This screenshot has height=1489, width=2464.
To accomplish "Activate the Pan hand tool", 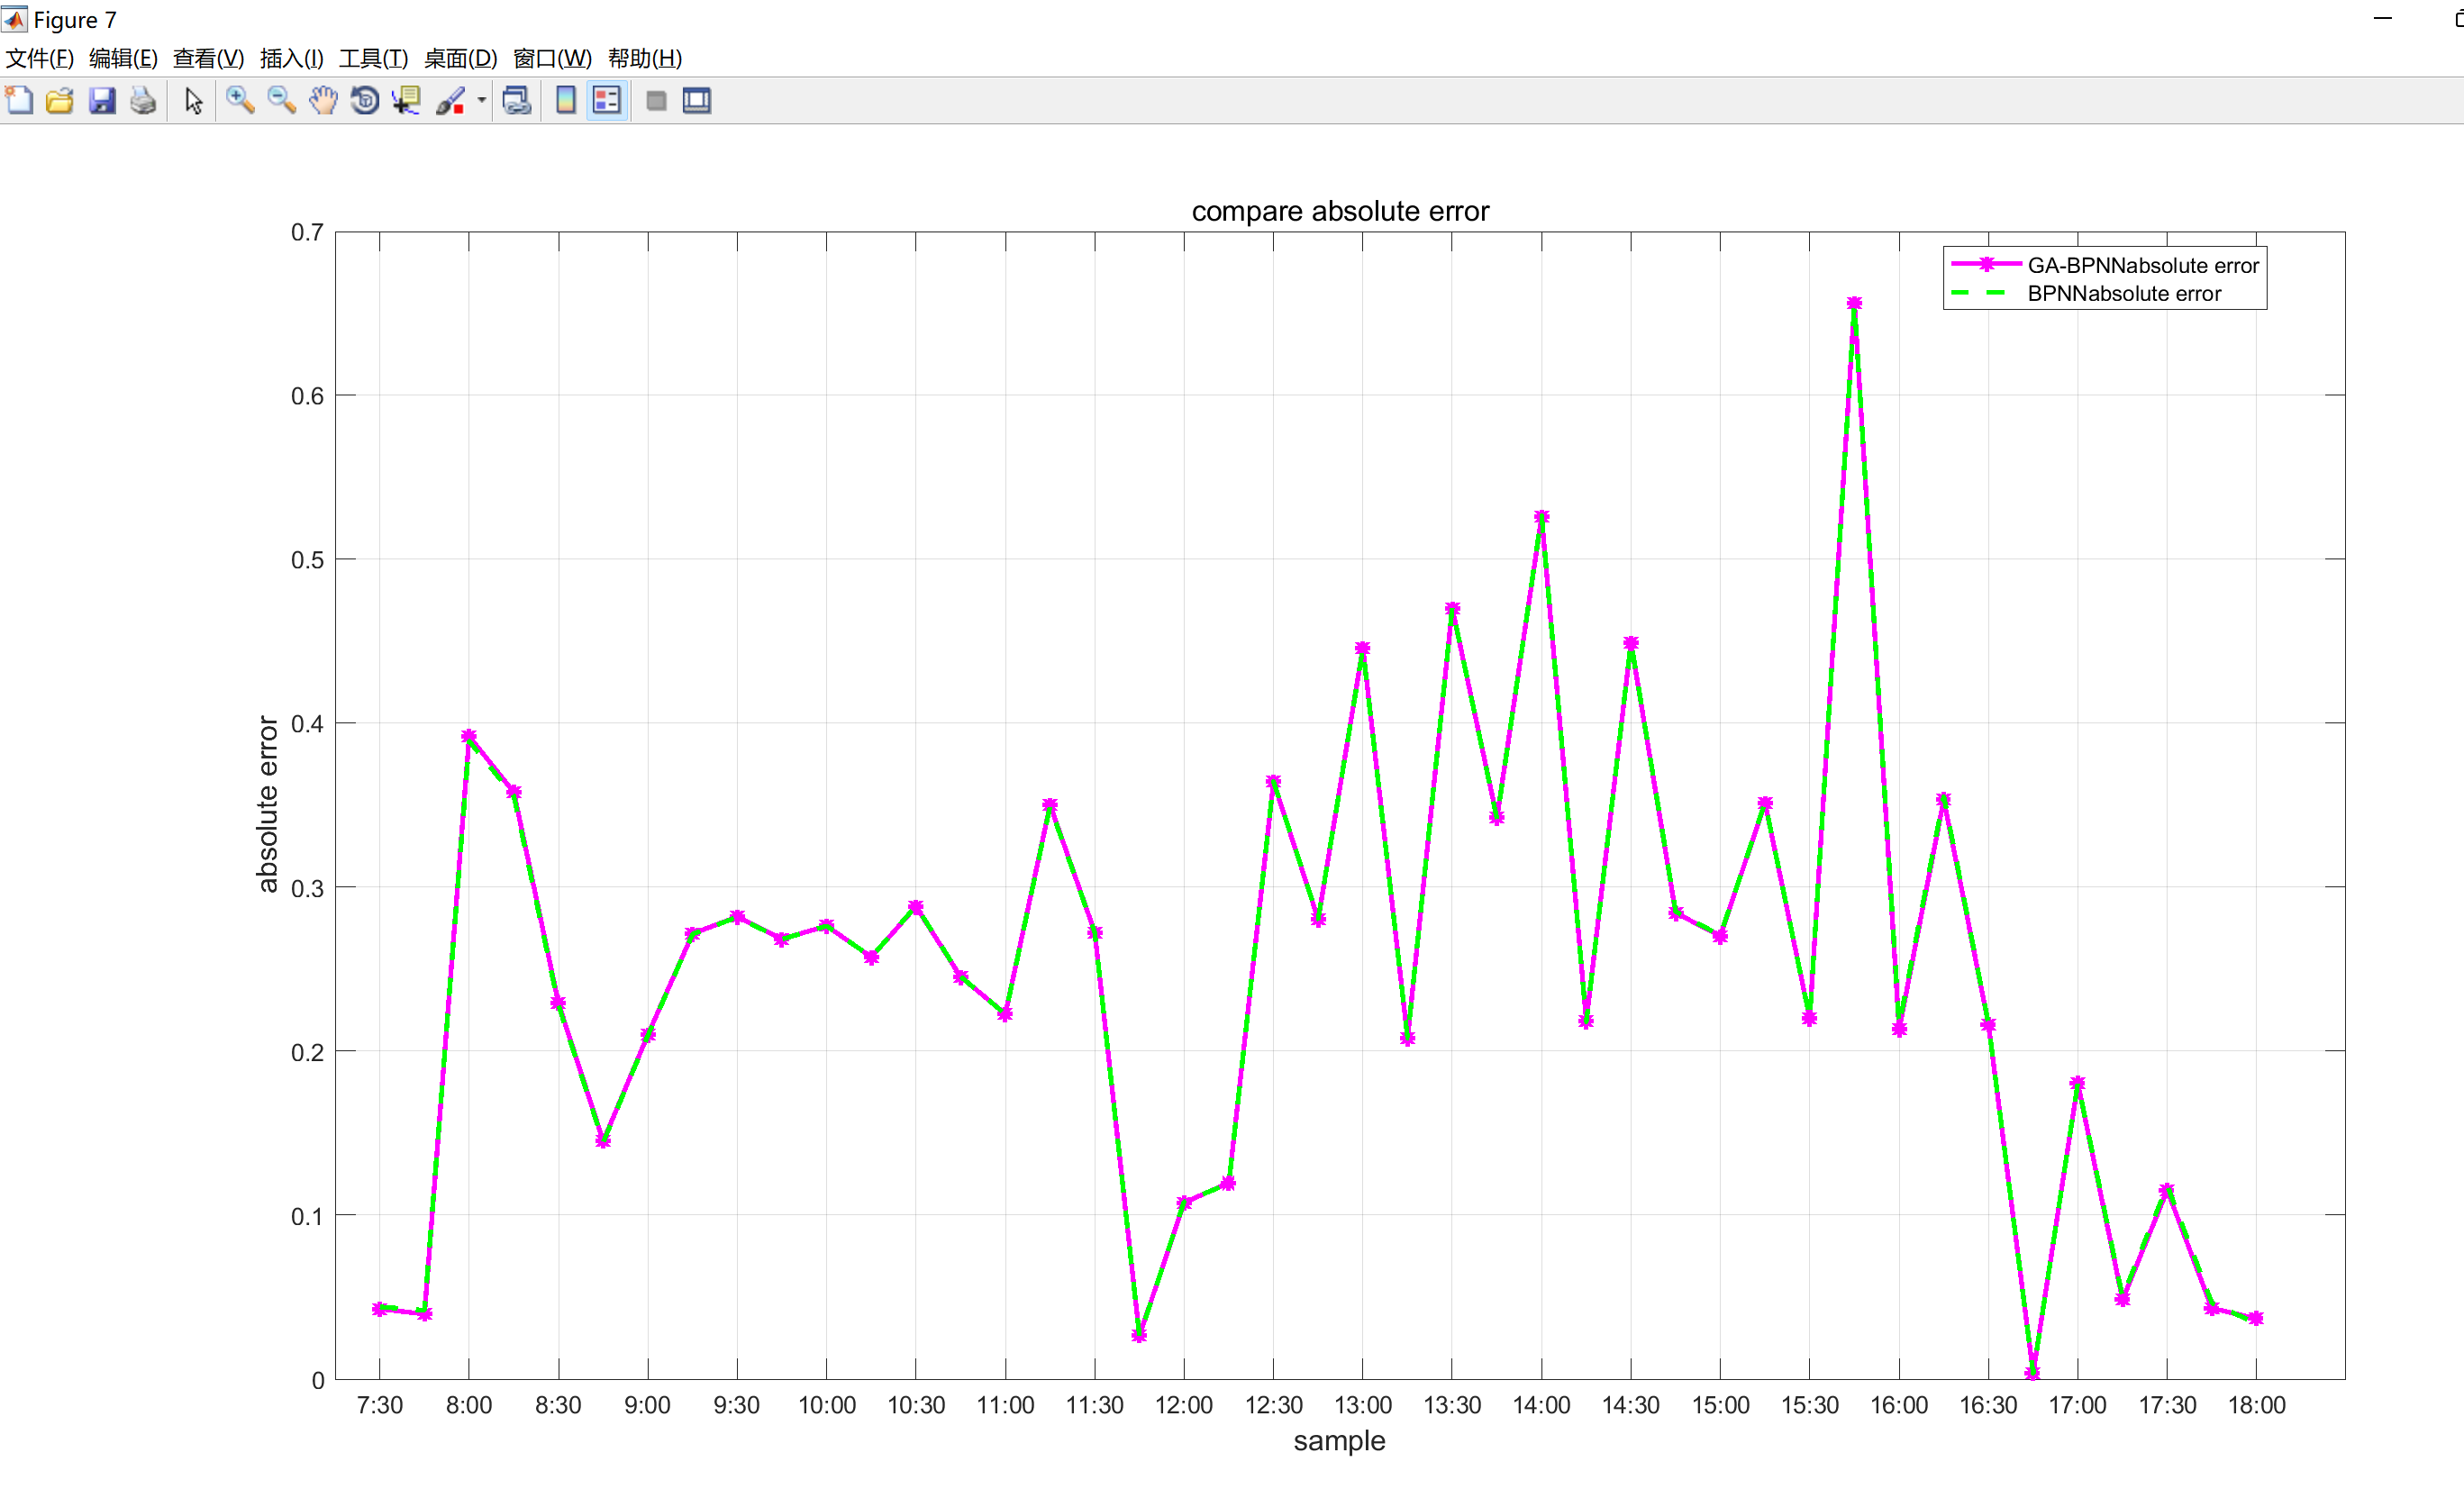I will 323,100.
